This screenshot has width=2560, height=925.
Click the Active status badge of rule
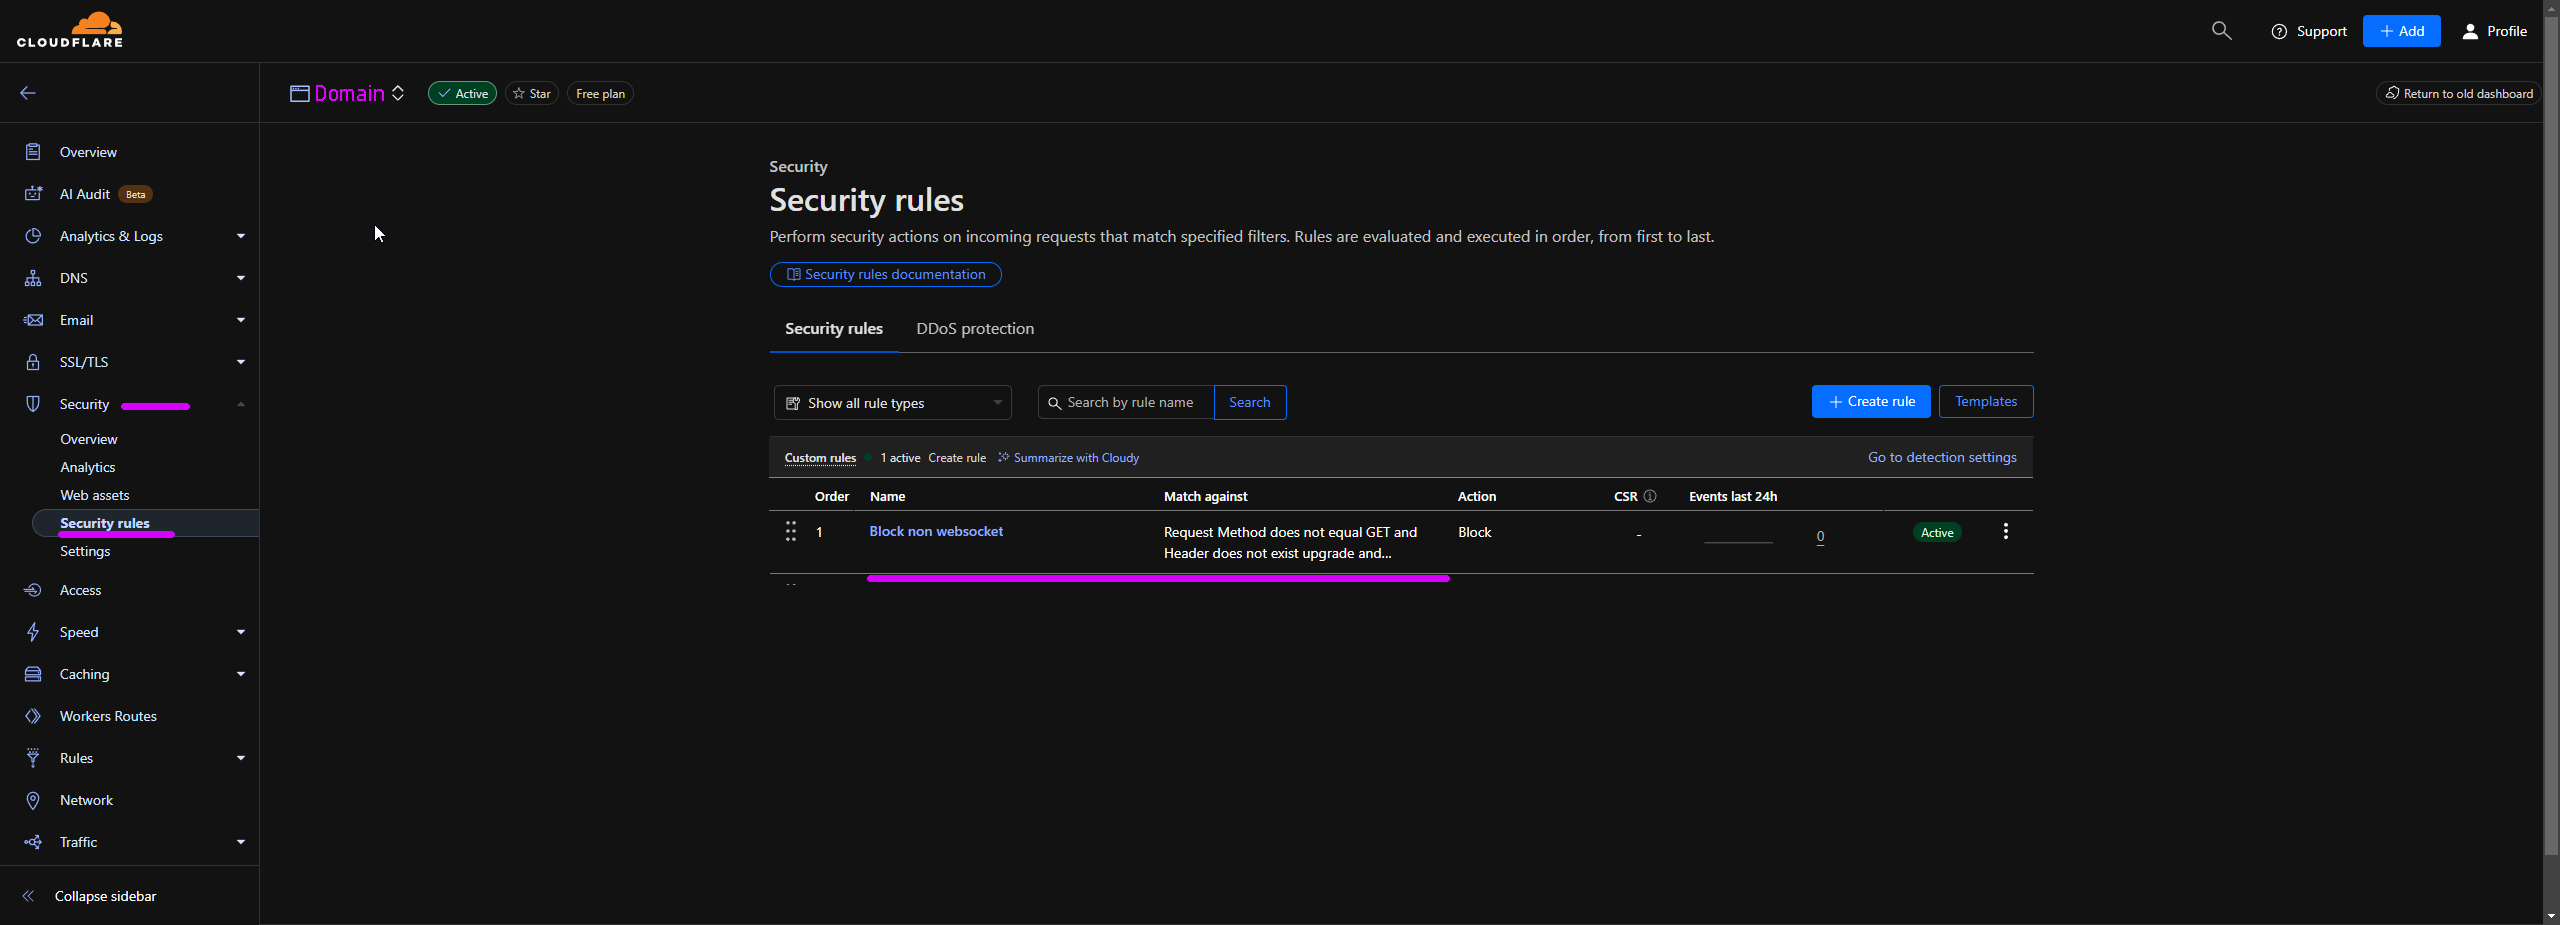[1936, 533]
